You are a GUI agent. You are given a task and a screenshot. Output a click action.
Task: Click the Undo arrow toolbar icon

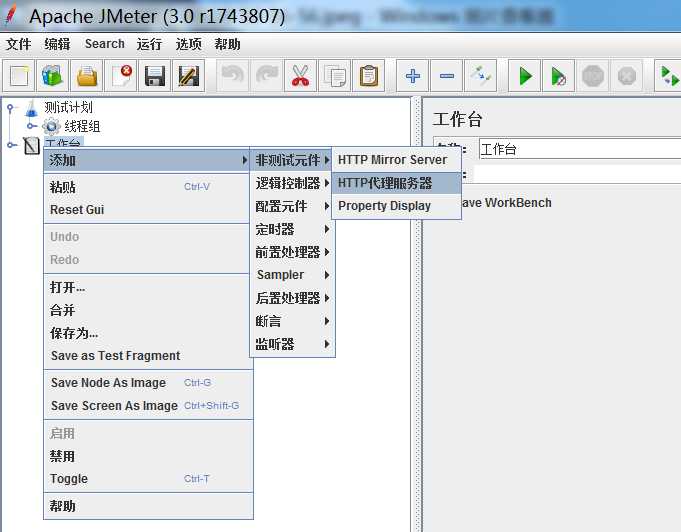(x=233, y=76)
